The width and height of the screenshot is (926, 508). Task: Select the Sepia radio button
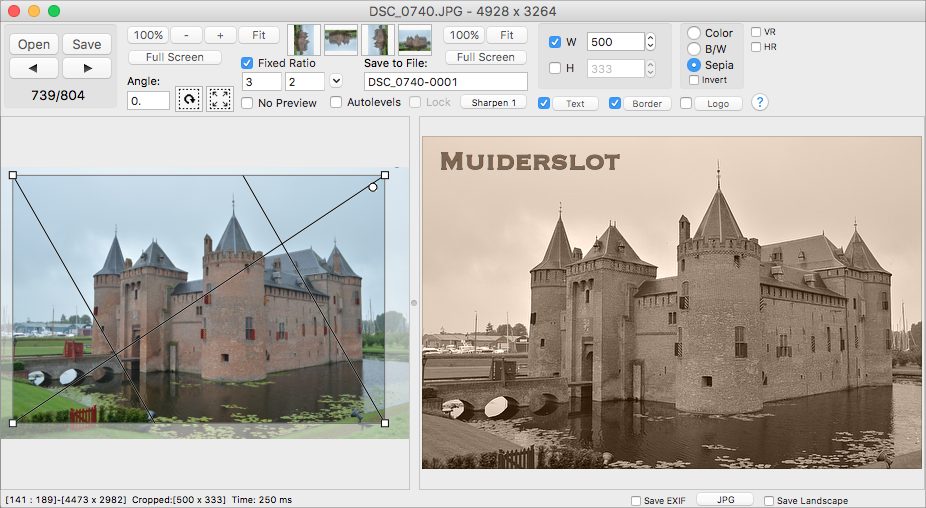(694, 65)
